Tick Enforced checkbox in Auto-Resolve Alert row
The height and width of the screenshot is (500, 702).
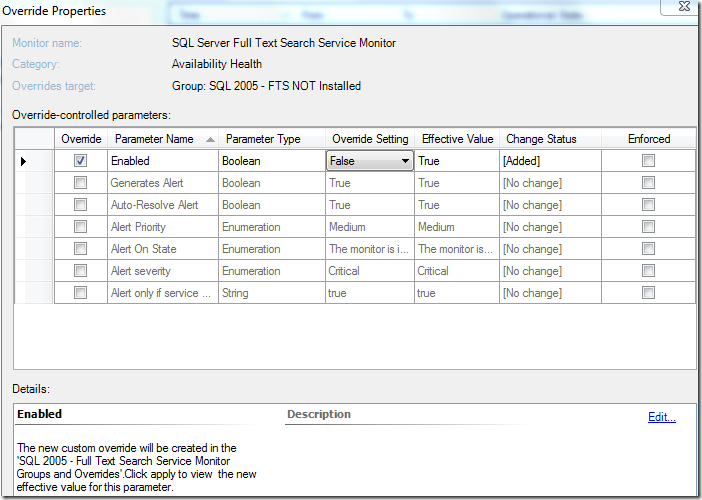coord(648,204)
